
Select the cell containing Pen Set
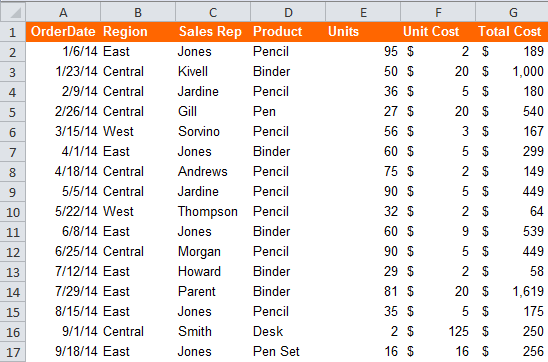[288, 352]
